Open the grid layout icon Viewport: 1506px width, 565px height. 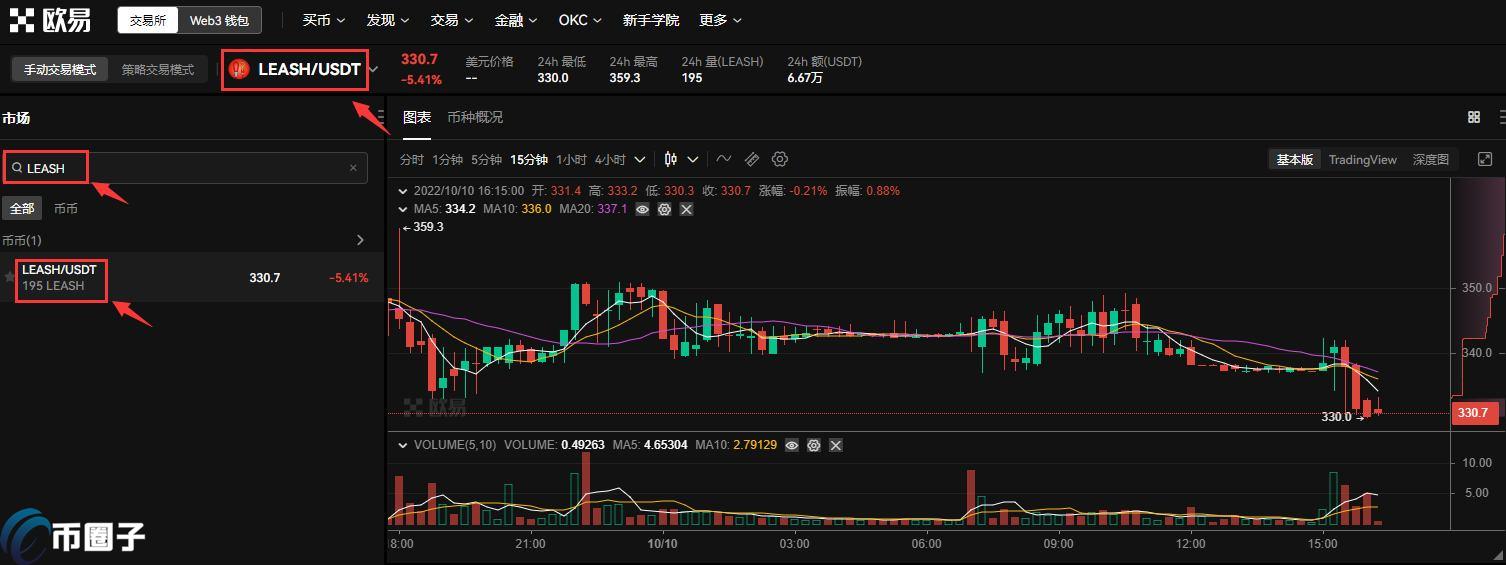(x=1473, y=117)
